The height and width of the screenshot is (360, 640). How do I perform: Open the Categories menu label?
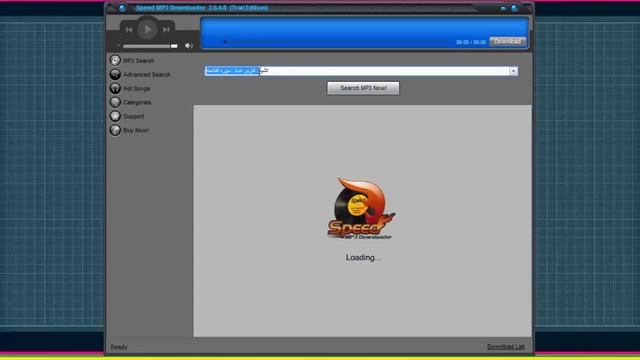click(x=137, y=102)
